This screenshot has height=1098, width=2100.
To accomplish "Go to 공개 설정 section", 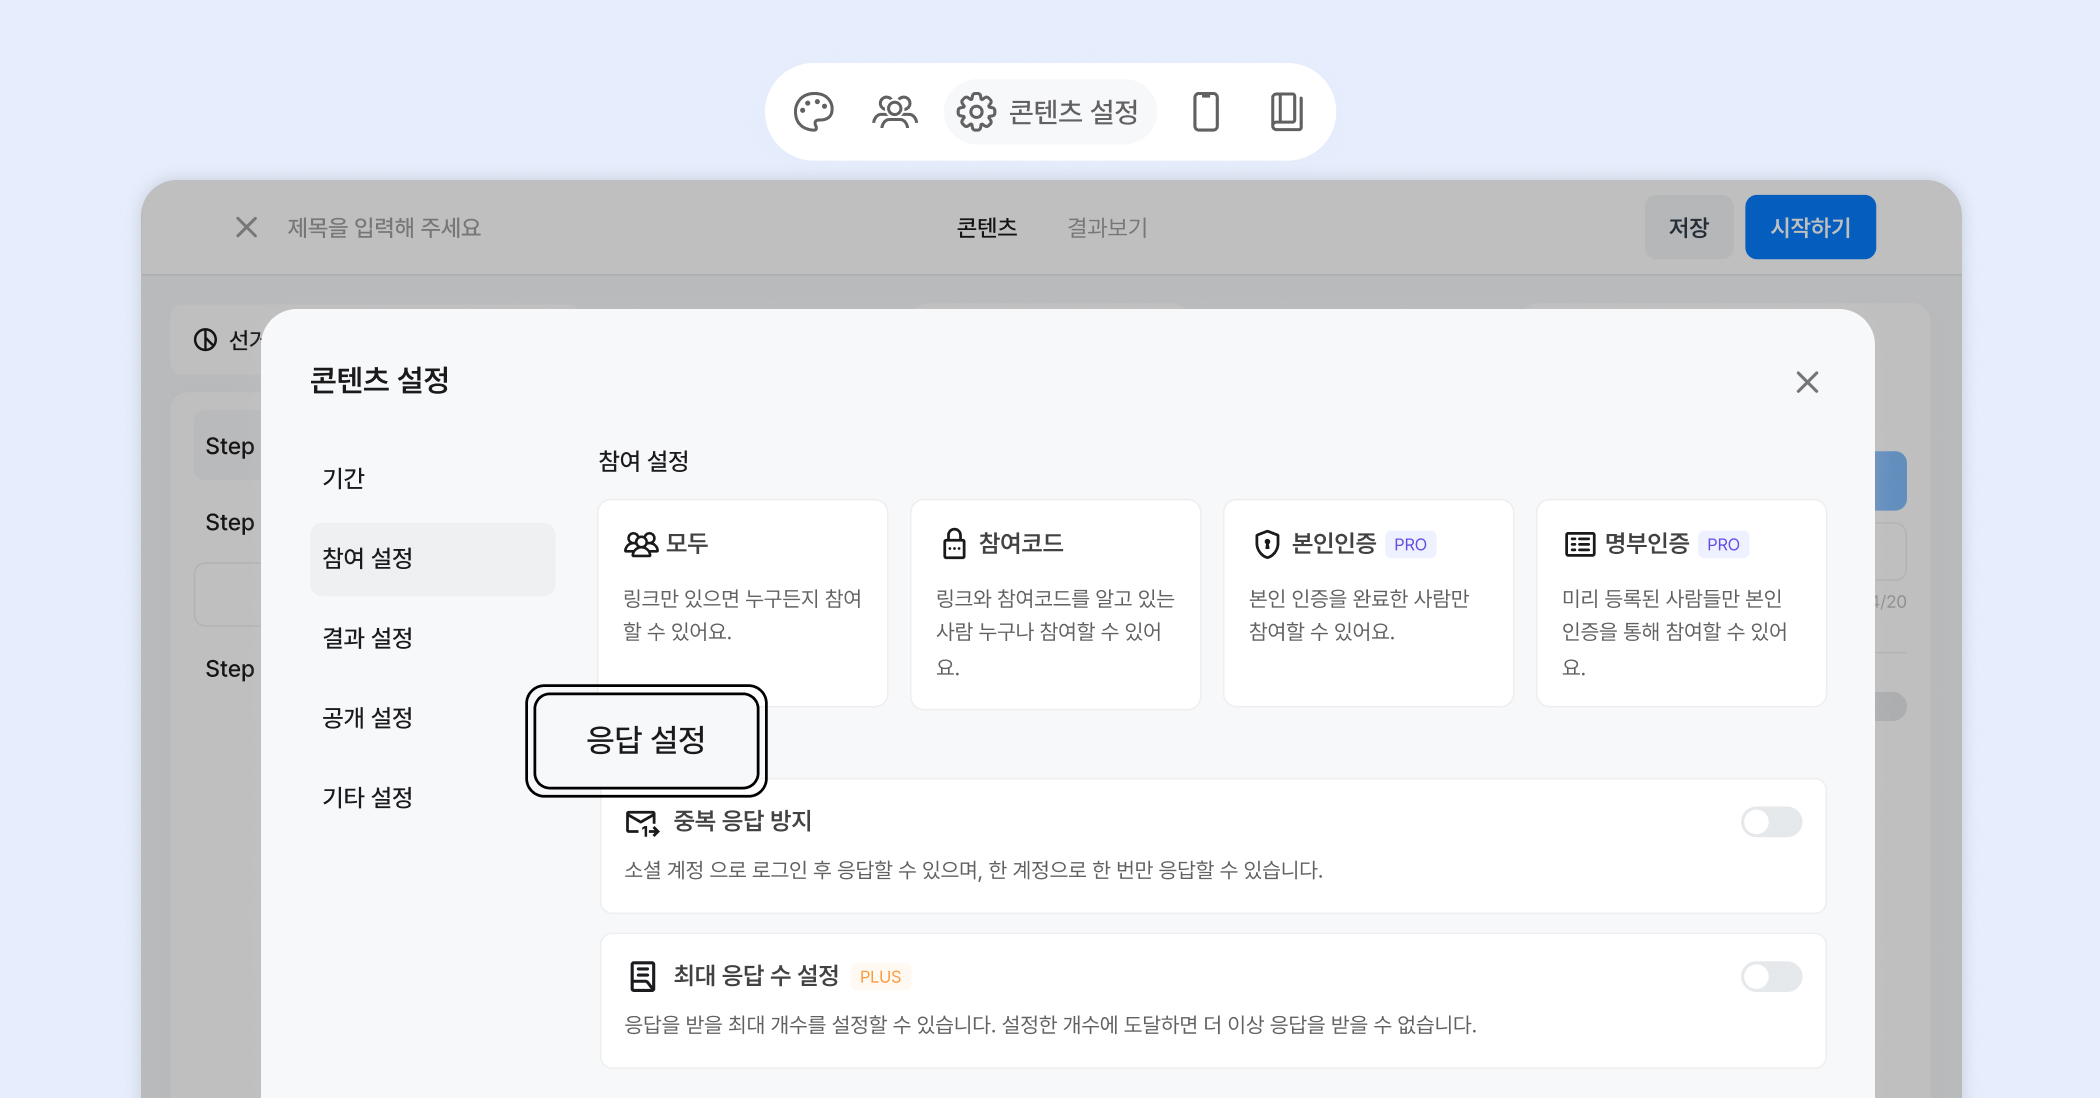I will [368, 718].
